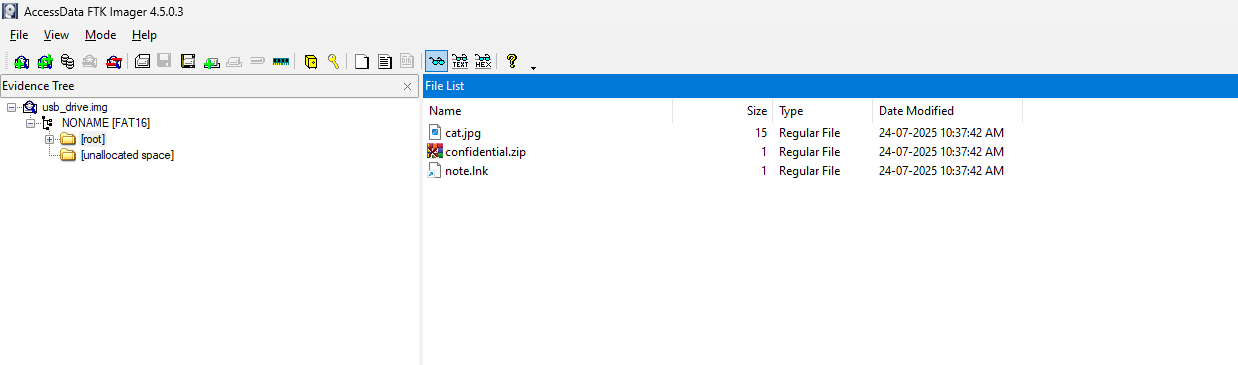Open the Help menu
Screen dimensions: 1238x365
pyautogui.click(x=144, y=35)
